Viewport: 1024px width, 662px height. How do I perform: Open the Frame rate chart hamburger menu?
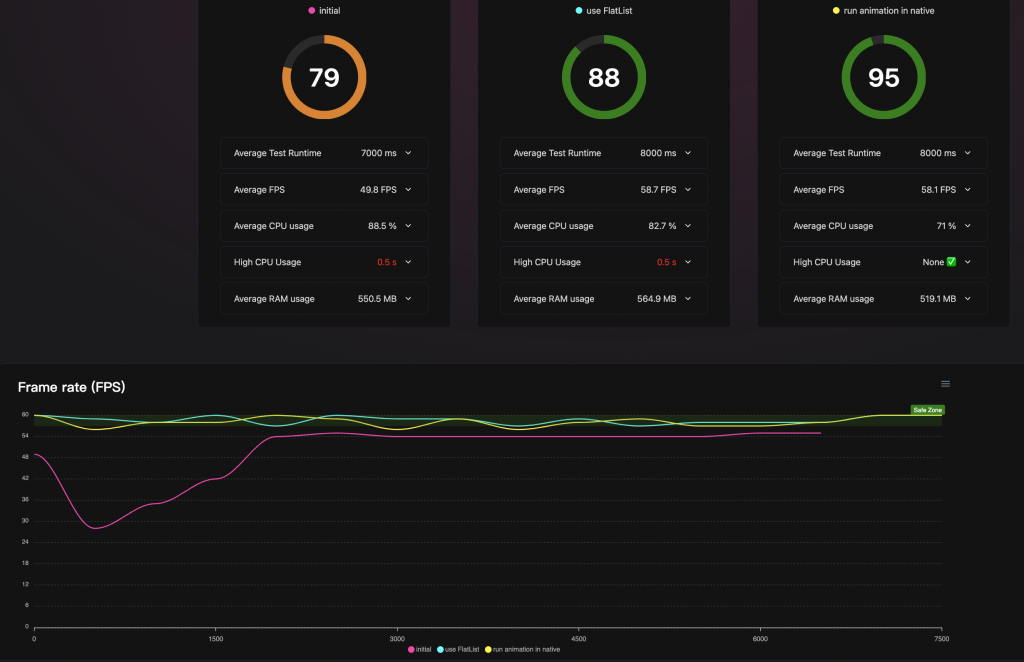945,384
